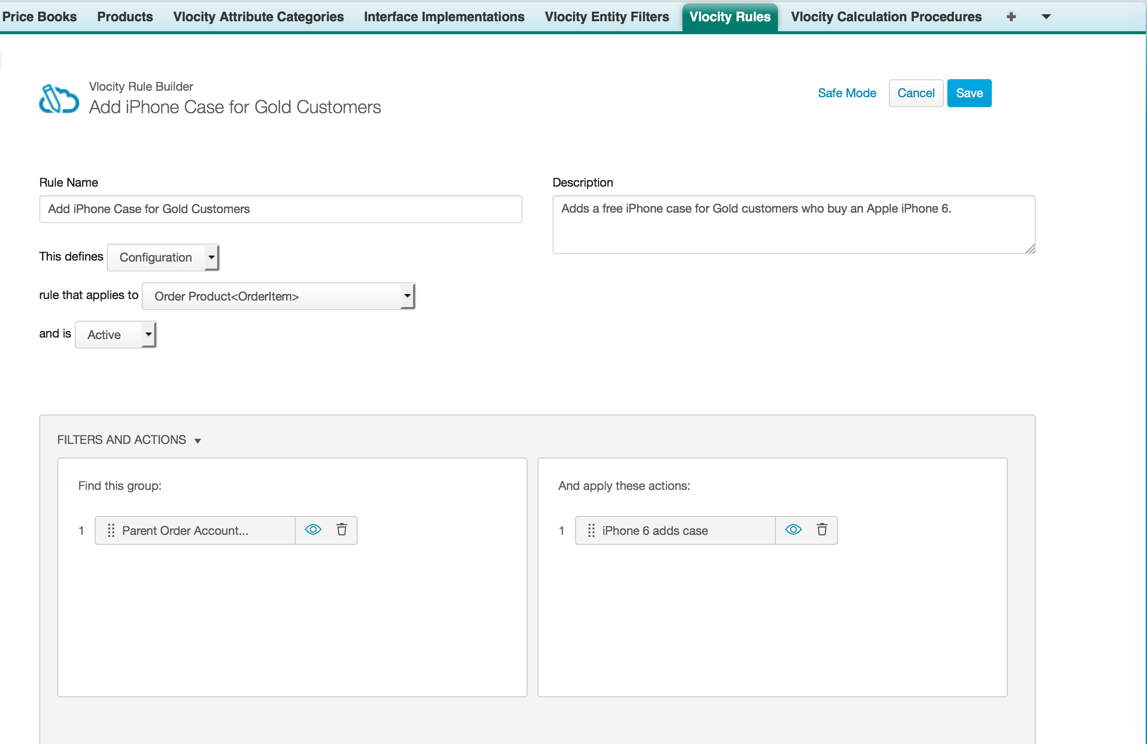The image size is (1147, 744).
Task: Open the Interface Implementations tab
Action: coord(444,17)
